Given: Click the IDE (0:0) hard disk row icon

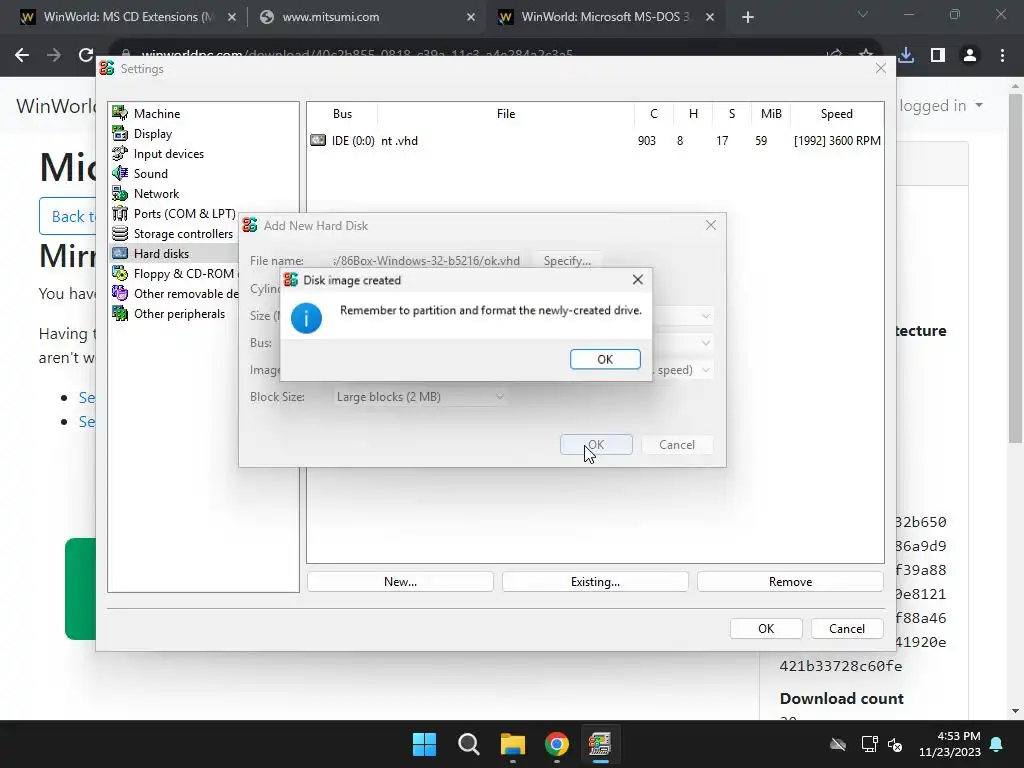Looking at the screenshot, I should tap(318, 140).
